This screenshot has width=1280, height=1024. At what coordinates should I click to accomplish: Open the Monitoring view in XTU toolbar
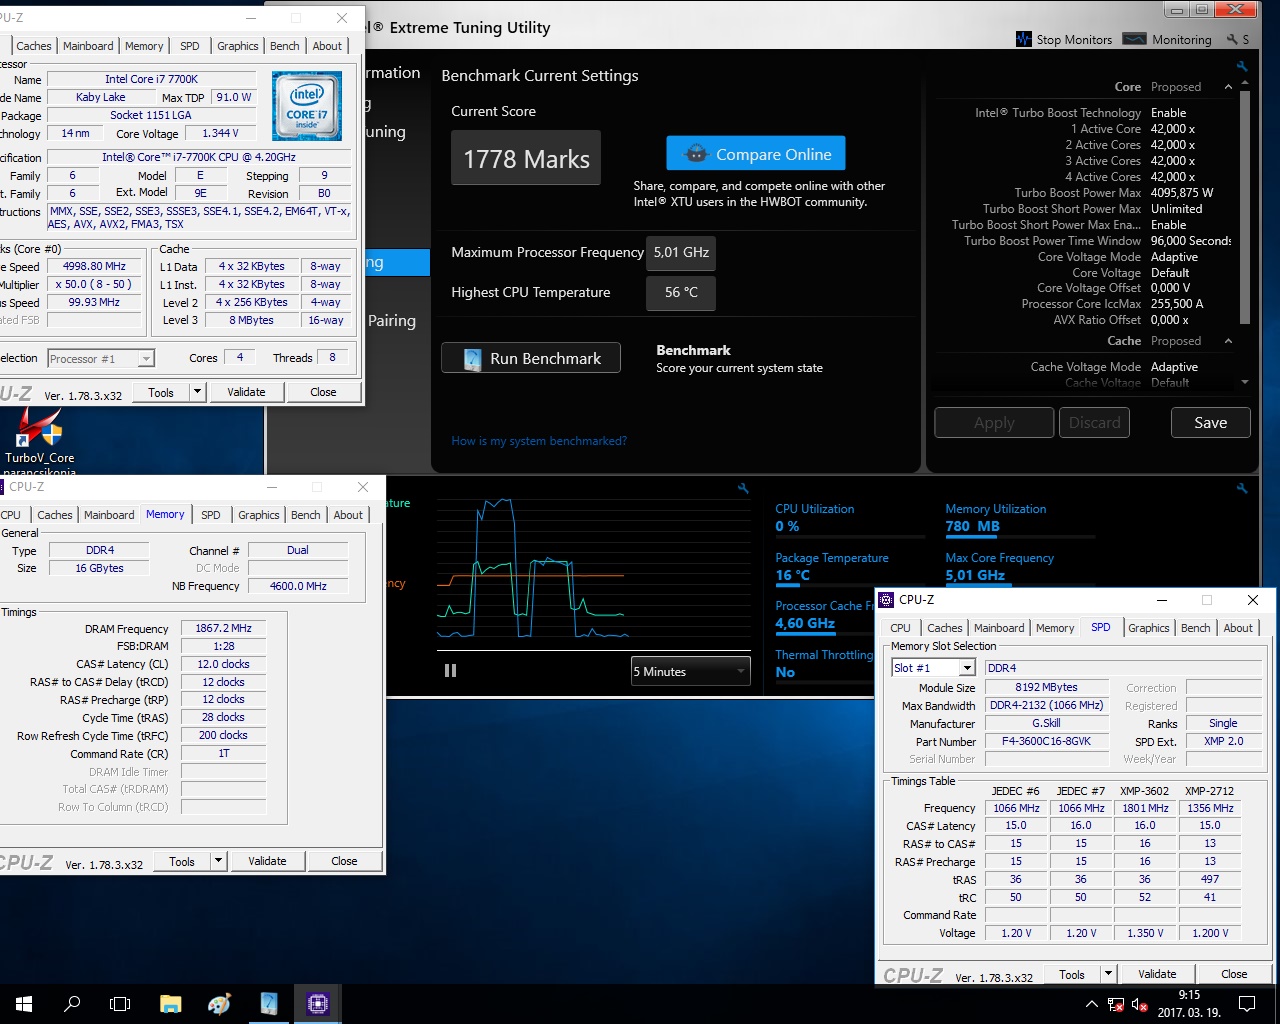[x=1167, y=39]
